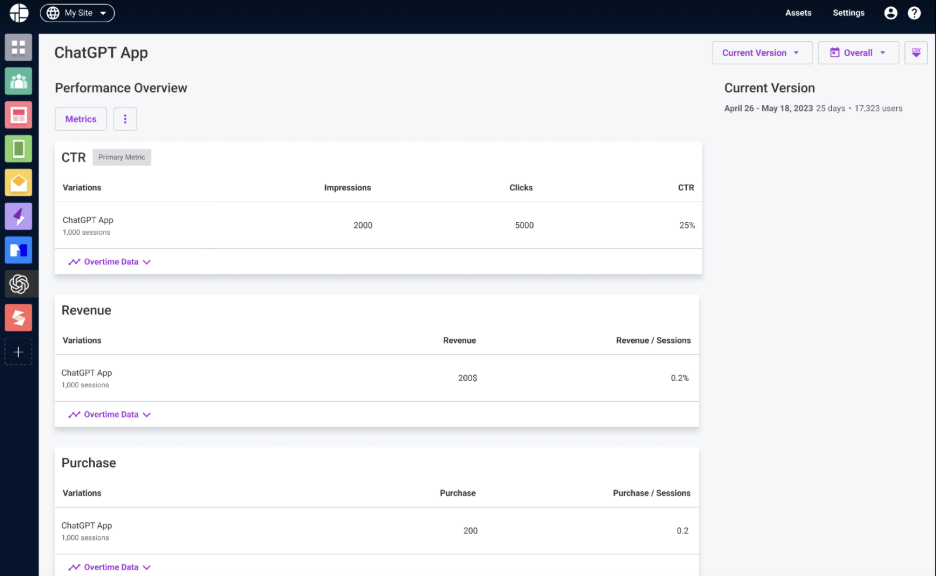
Task: Select the ChatGPT App row in Revenue table
Action: pos(377,378)
